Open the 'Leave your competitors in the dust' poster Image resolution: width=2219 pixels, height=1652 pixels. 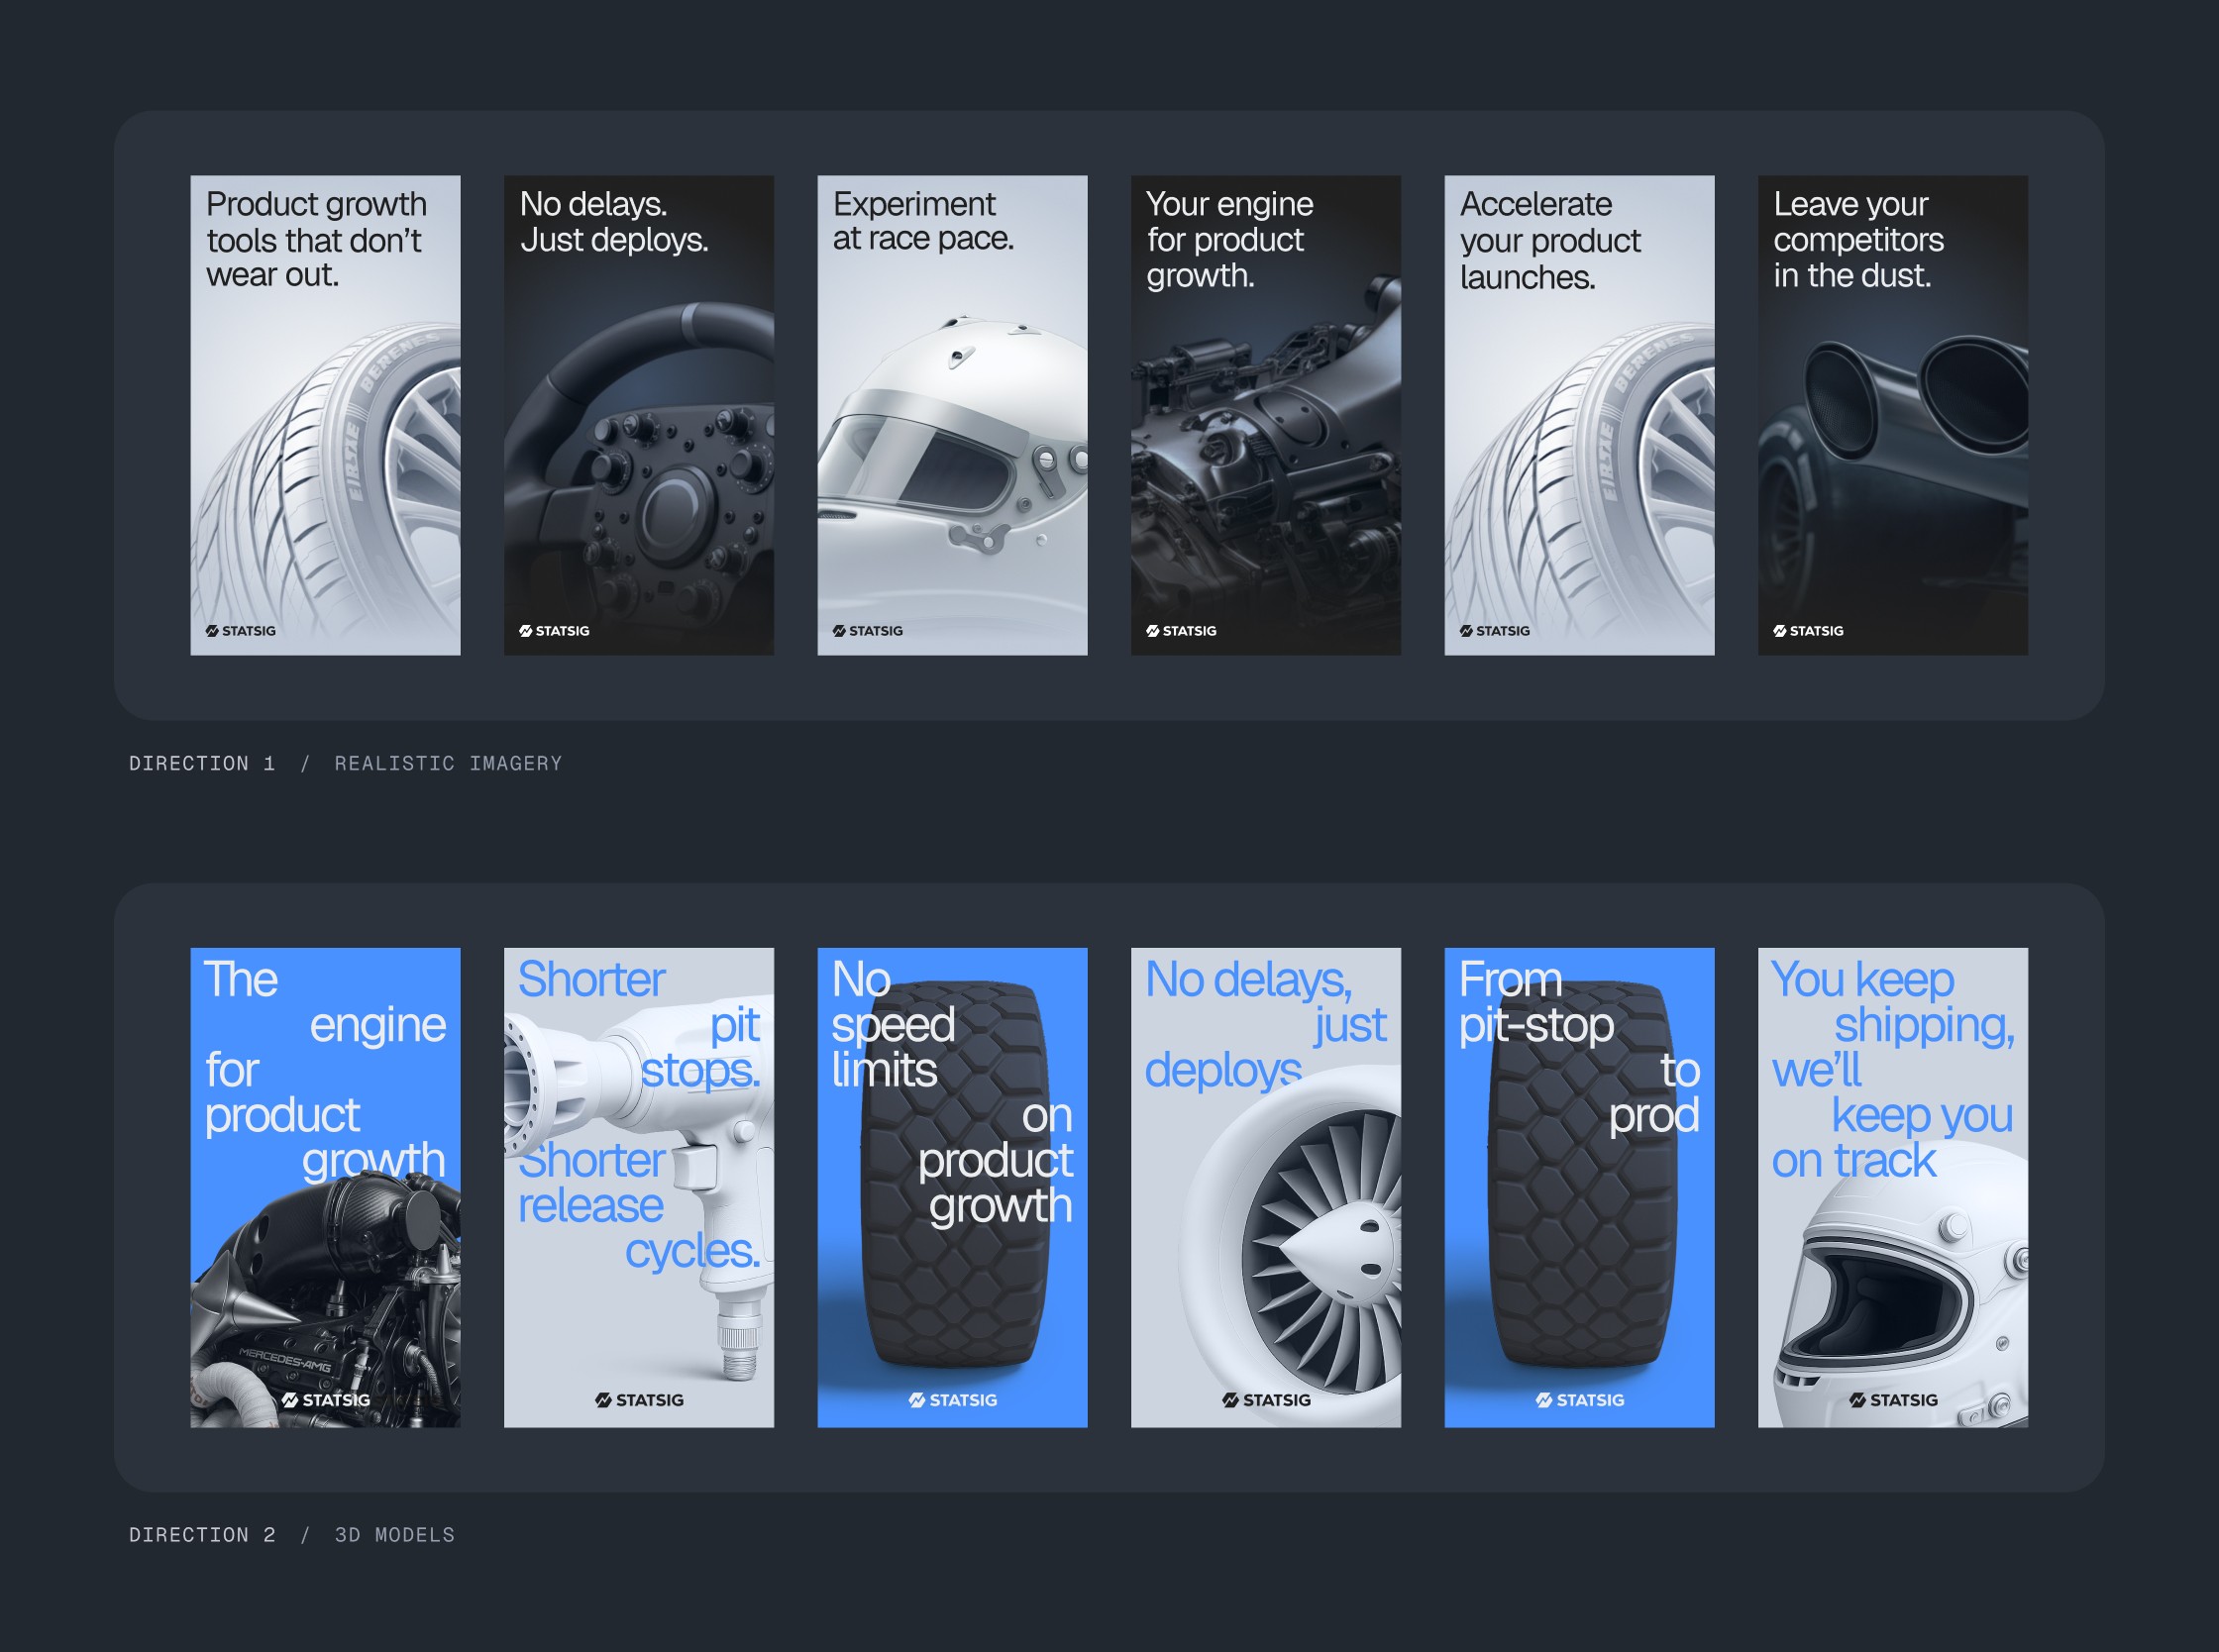click(x=1892, y=415)
